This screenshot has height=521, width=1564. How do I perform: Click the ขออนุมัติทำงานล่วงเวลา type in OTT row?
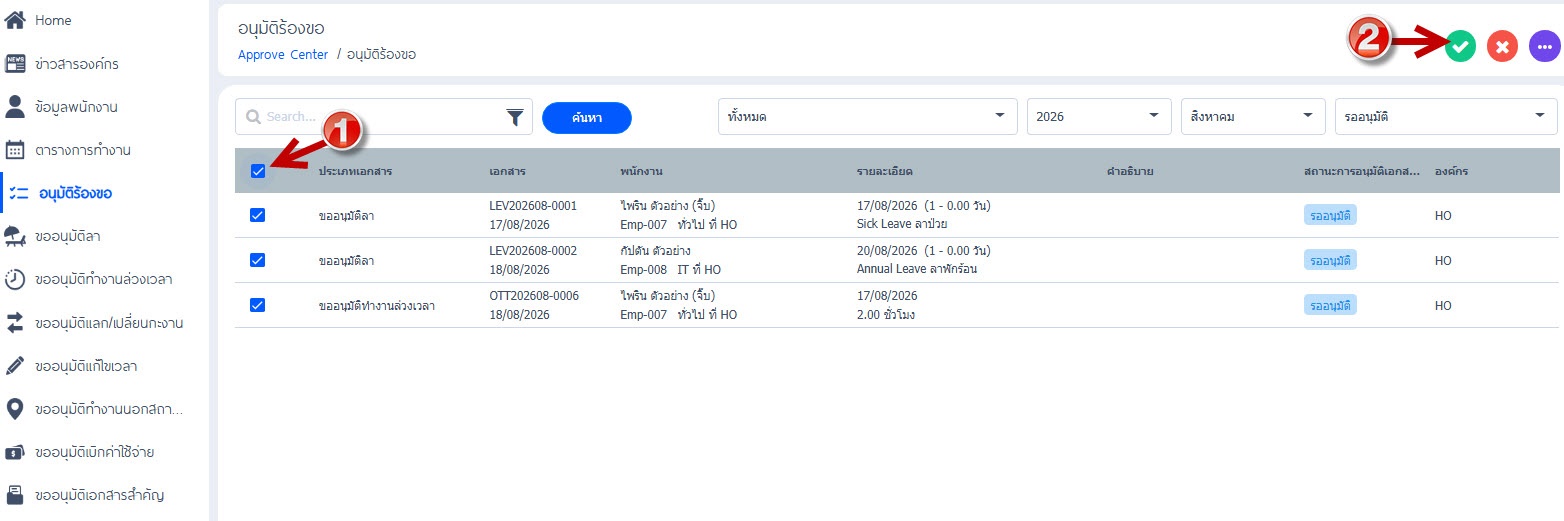click(x=377, y=305)
